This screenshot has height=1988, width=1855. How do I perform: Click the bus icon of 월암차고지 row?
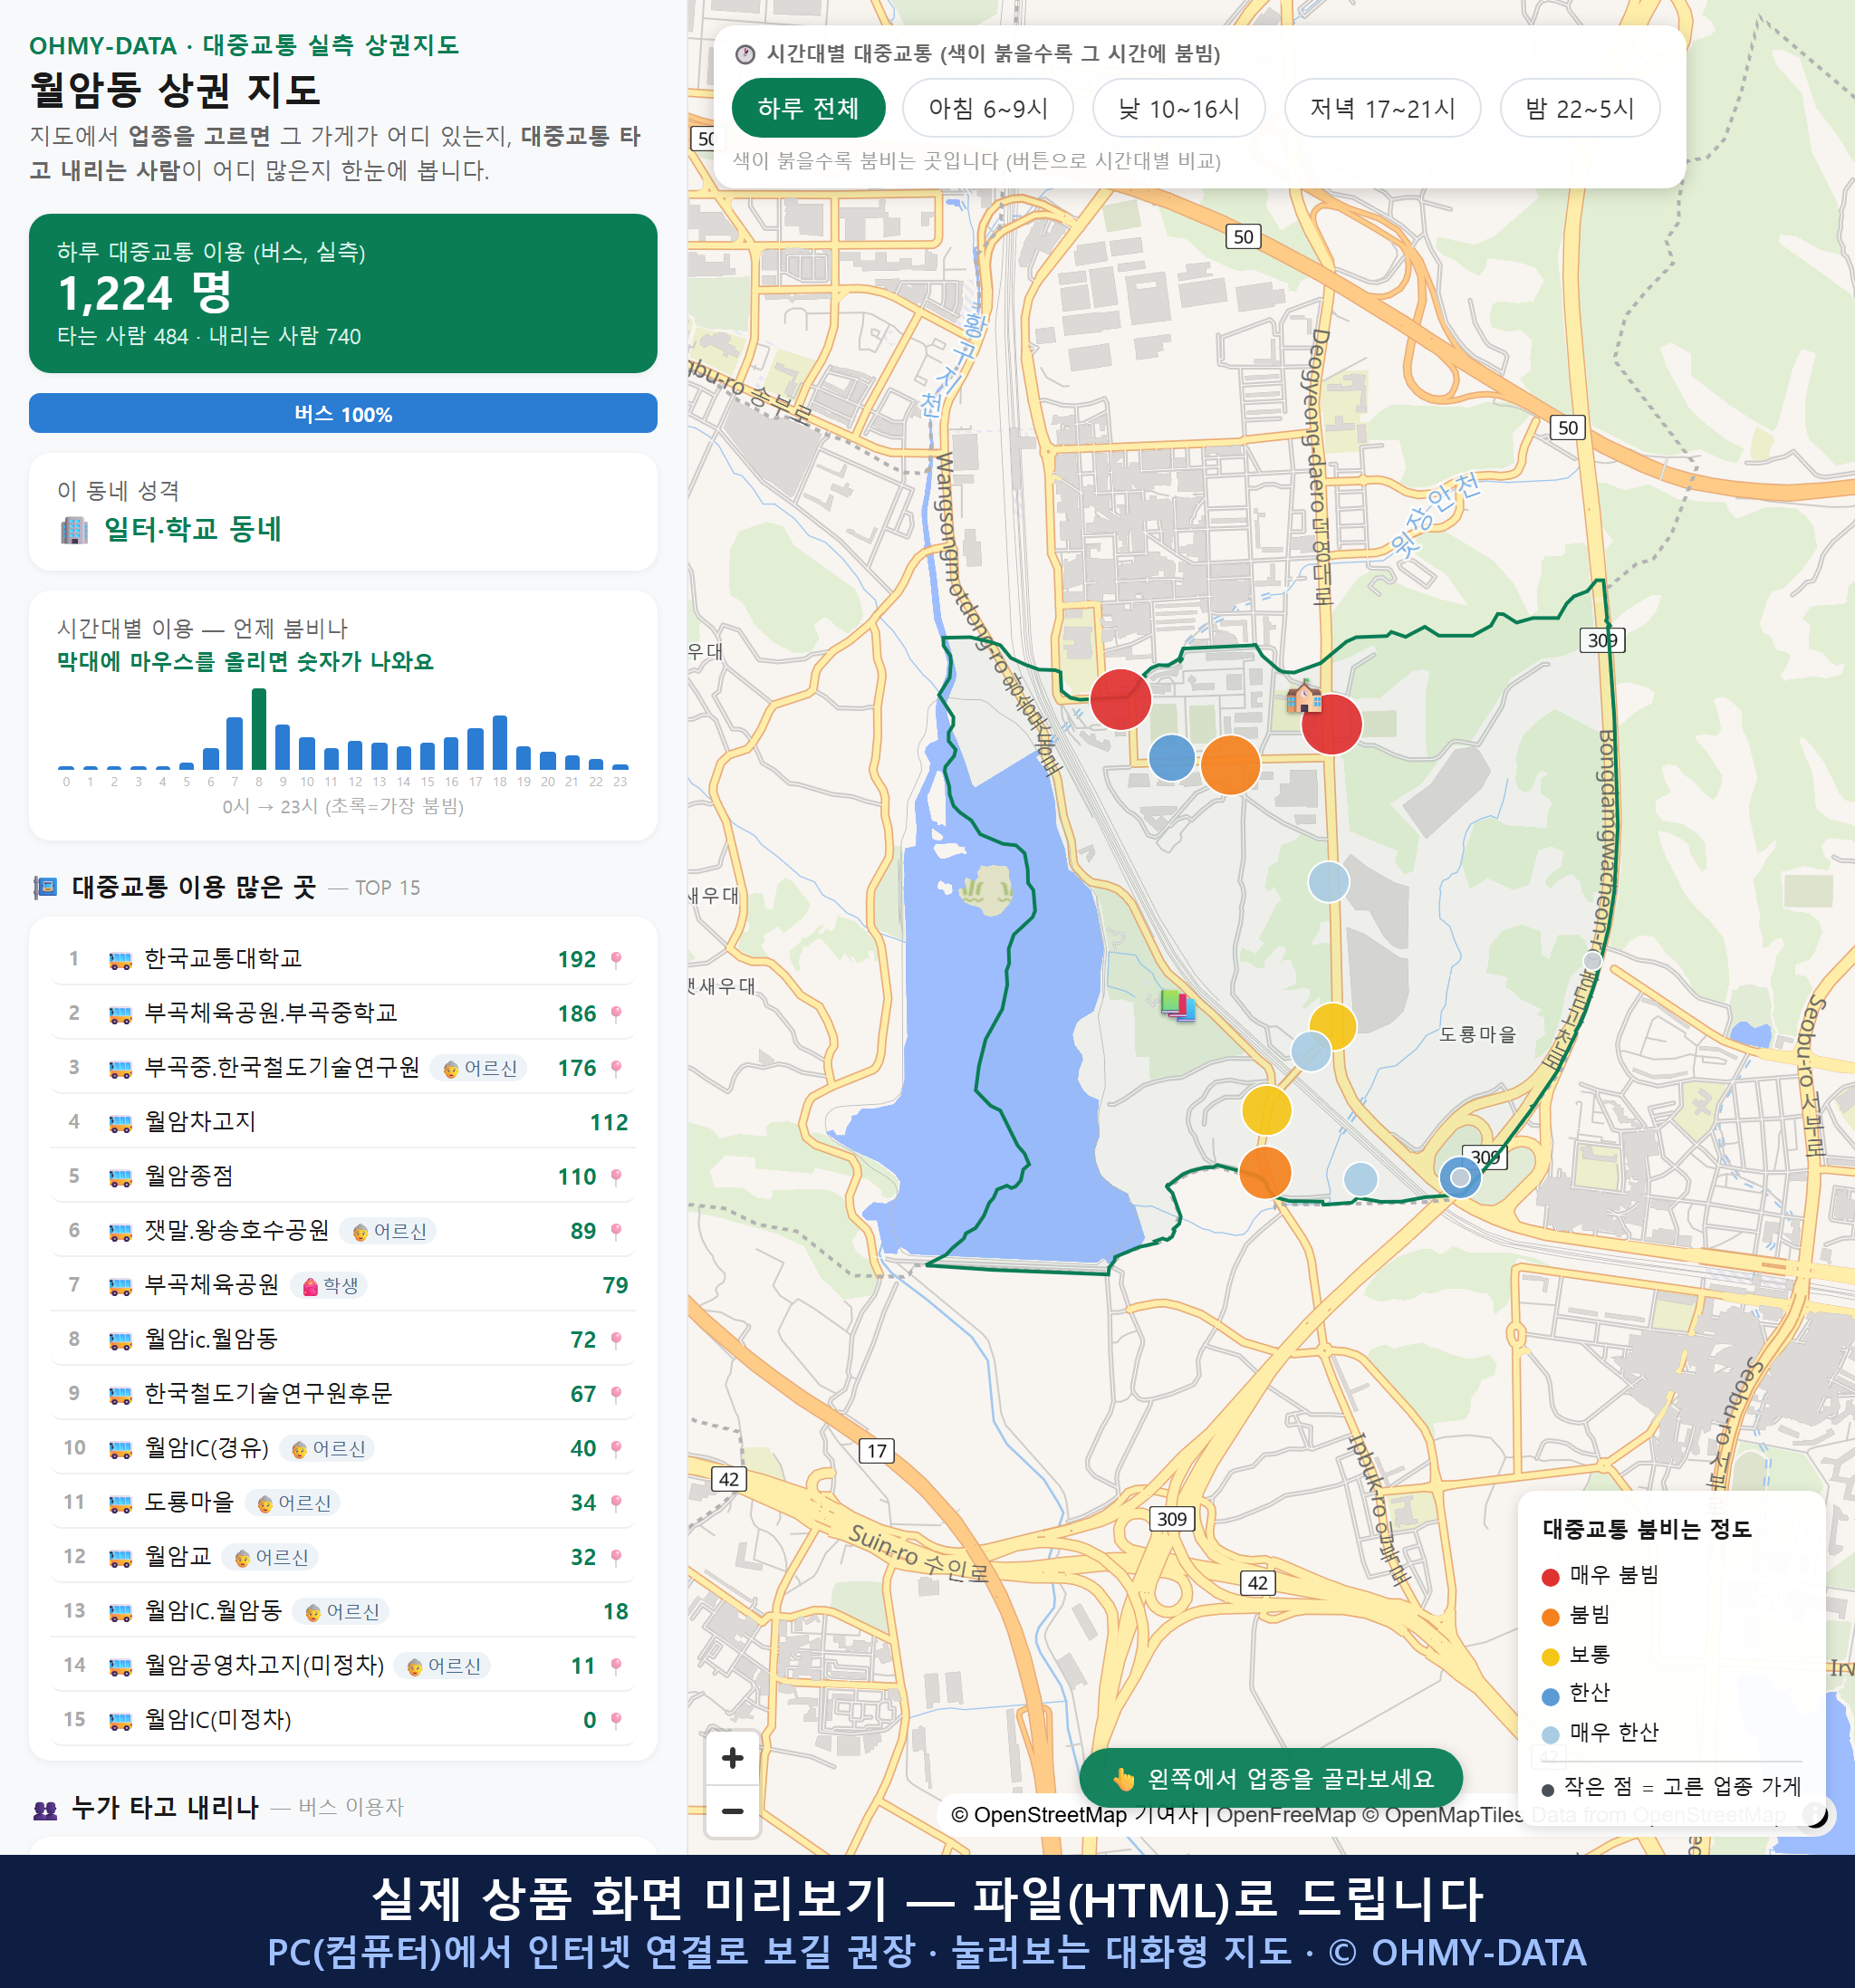(120, 1123)
